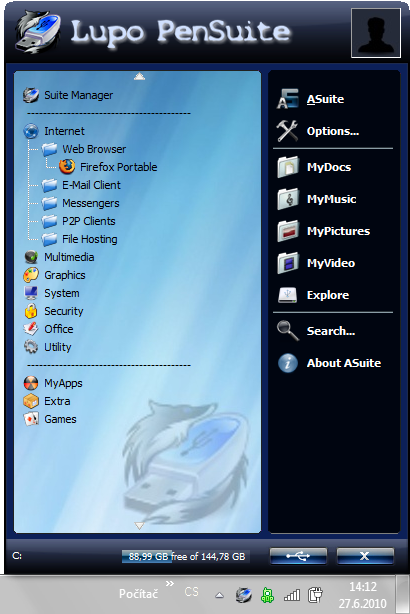Image resolution: width=410 pixels, height=614 pixels.
Task: Click the USB eject button
Action: (298, 556)
